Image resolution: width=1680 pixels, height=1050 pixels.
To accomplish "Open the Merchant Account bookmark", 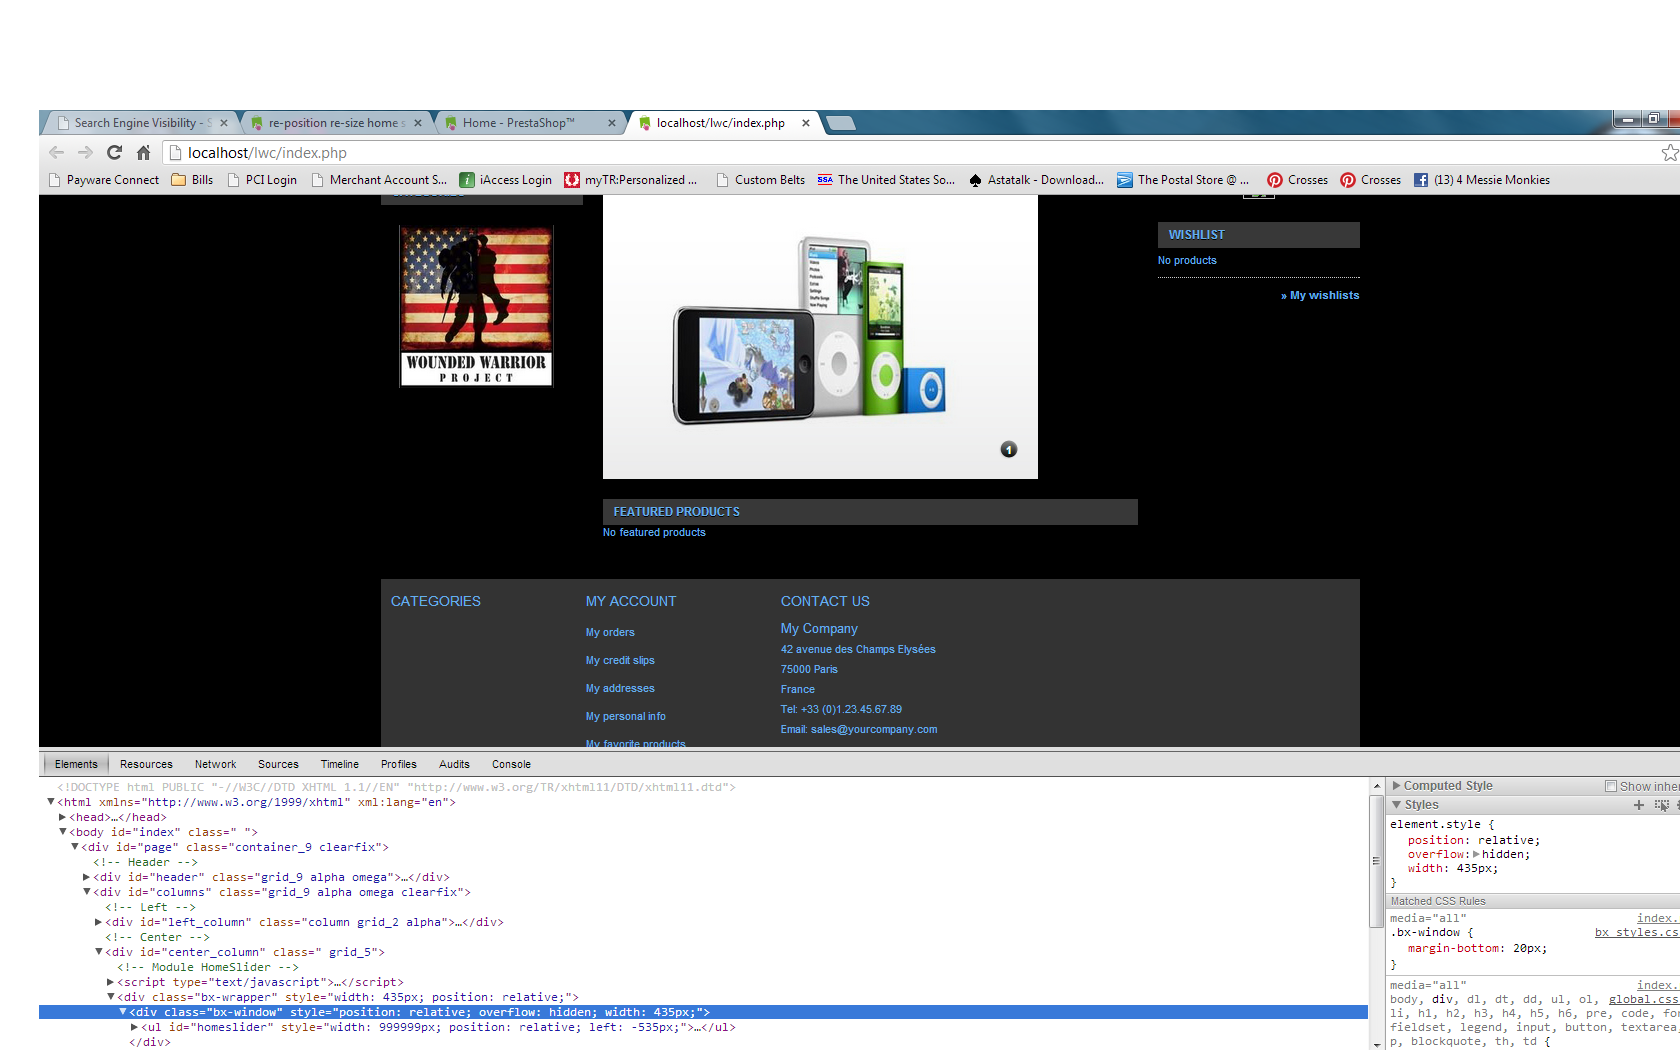I will 379,180.
